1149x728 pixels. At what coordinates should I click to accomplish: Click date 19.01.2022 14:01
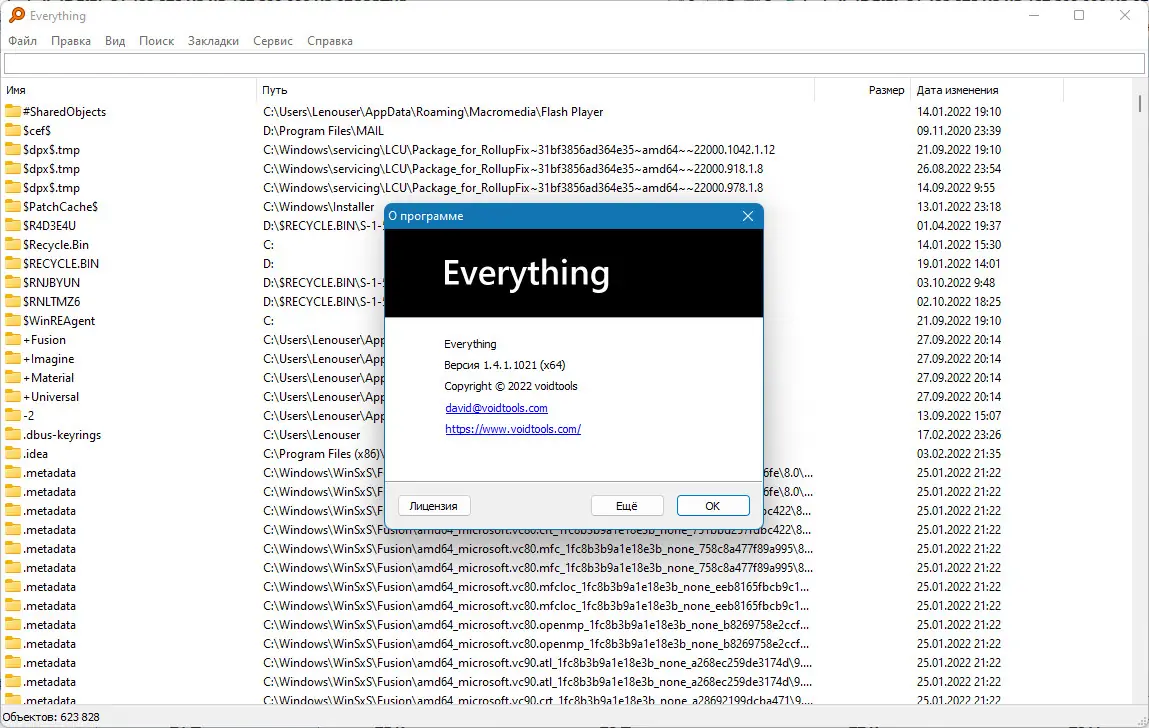[958, 263]
